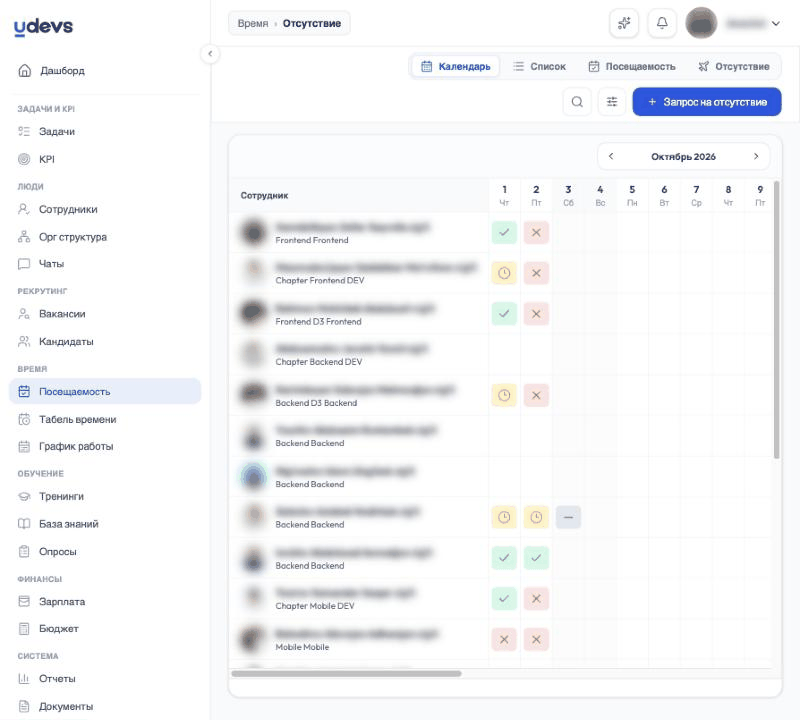The image size is (800, 720).
Task: Click the search magnifier icon
Action: click(577, 102)
